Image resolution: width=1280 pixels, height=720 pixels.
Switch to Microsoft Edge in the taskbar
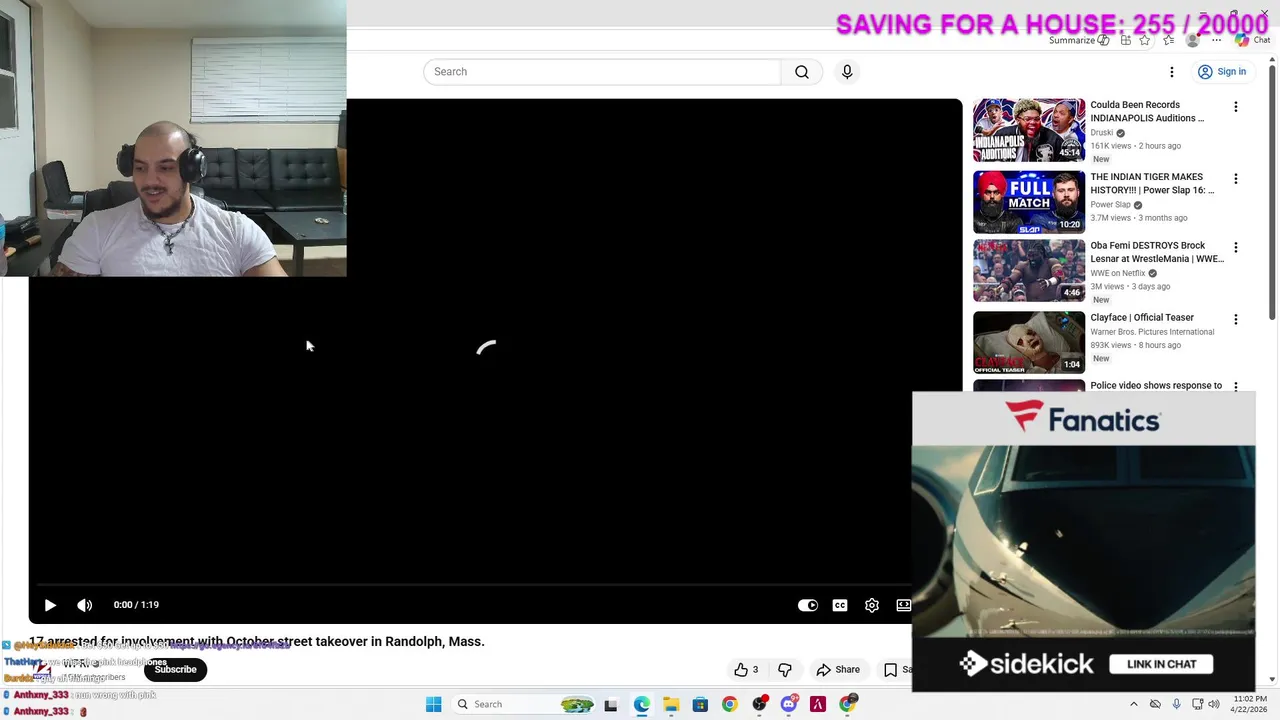[641, 704]
